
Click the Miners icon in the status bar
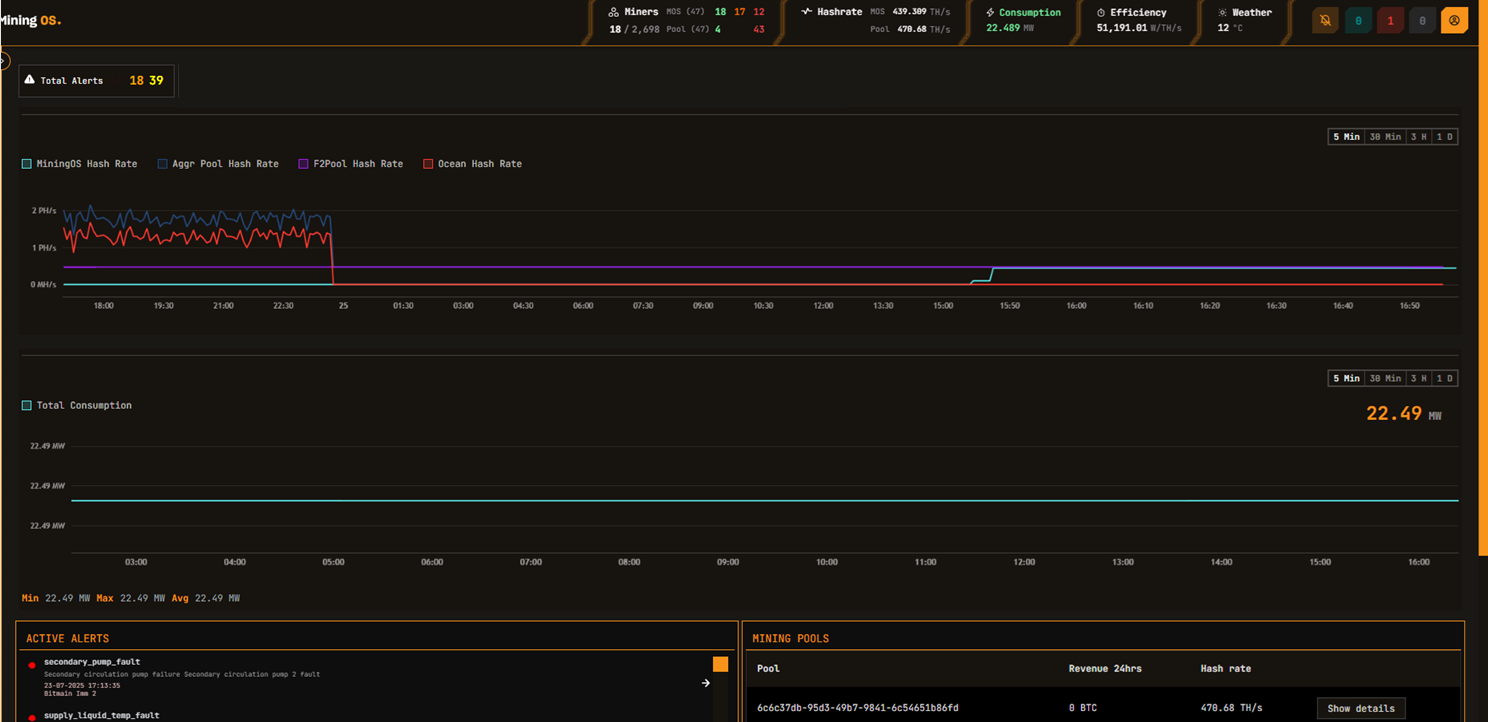pyautogui.click(x=613, y=11)
